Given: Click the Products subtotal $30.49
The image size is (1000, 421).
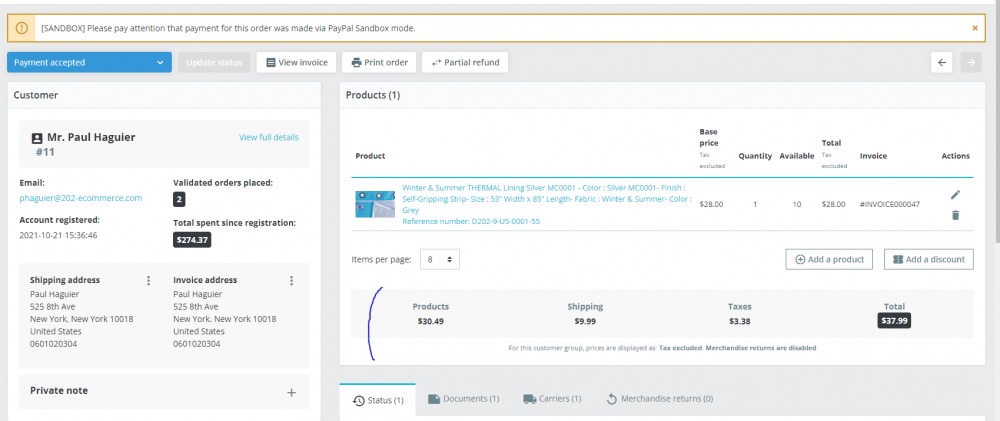Looking at the screenshot, I should (430, 321).
